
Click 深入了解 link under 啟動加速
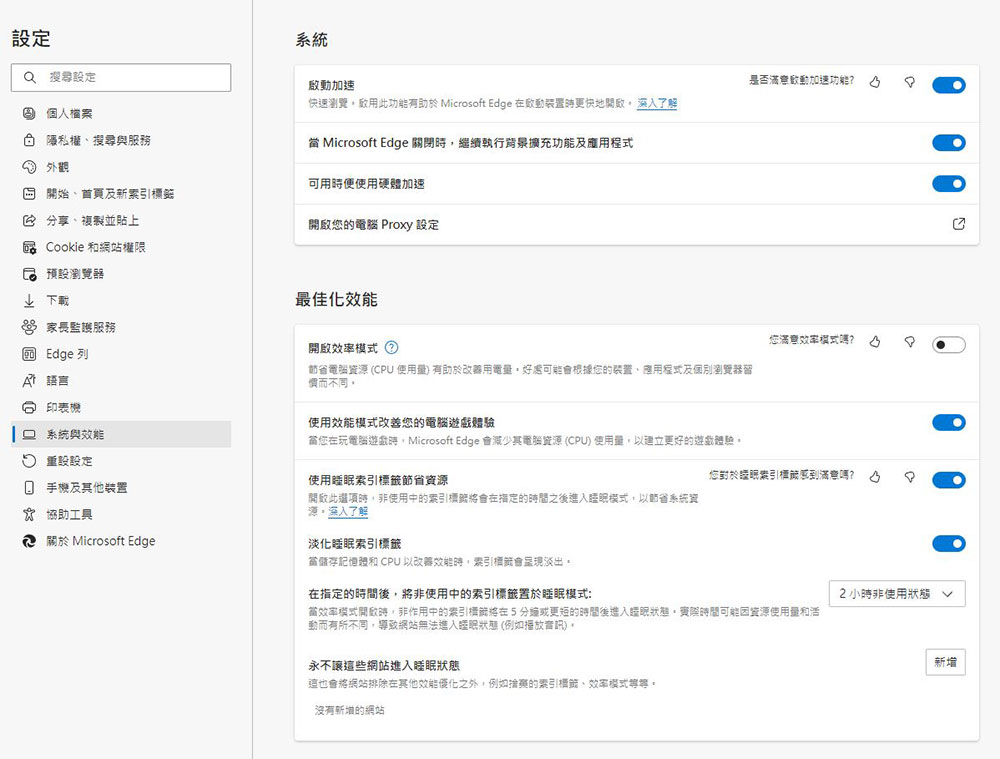click(657, 103)
